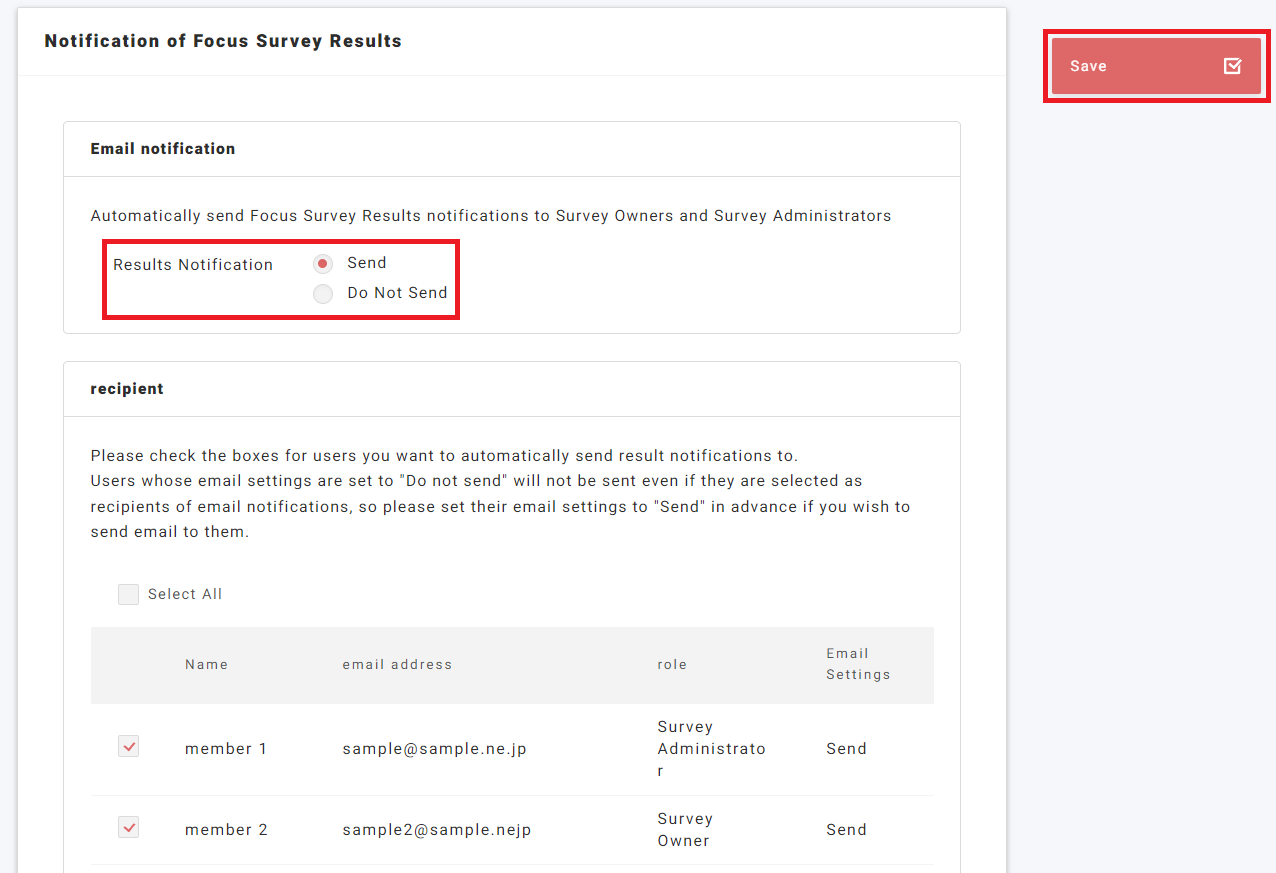Click the role column header
1276x873 pixels.
point(672,665)
